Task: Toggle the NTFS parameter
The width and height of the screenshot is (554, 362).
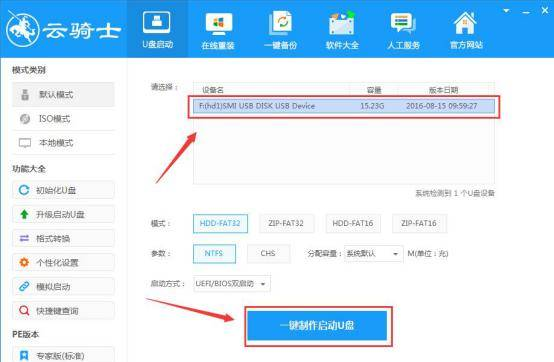Action: coord(214,253)
